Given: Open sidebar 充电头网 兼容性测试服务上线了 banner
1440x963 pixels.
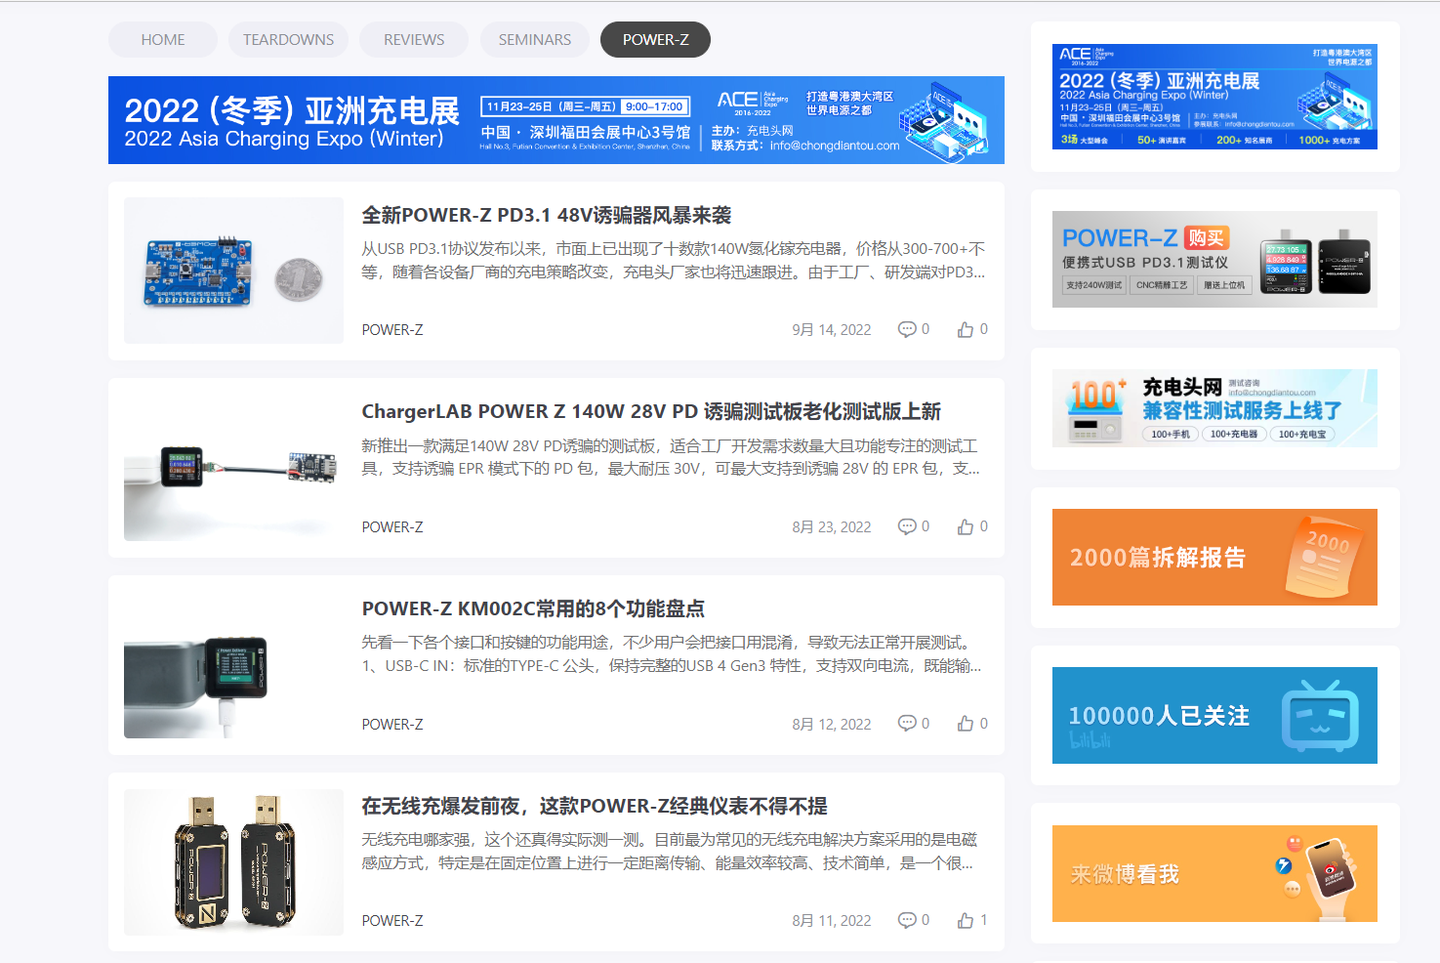Looking at the screenshot, I should click(x=1215, y=408).
